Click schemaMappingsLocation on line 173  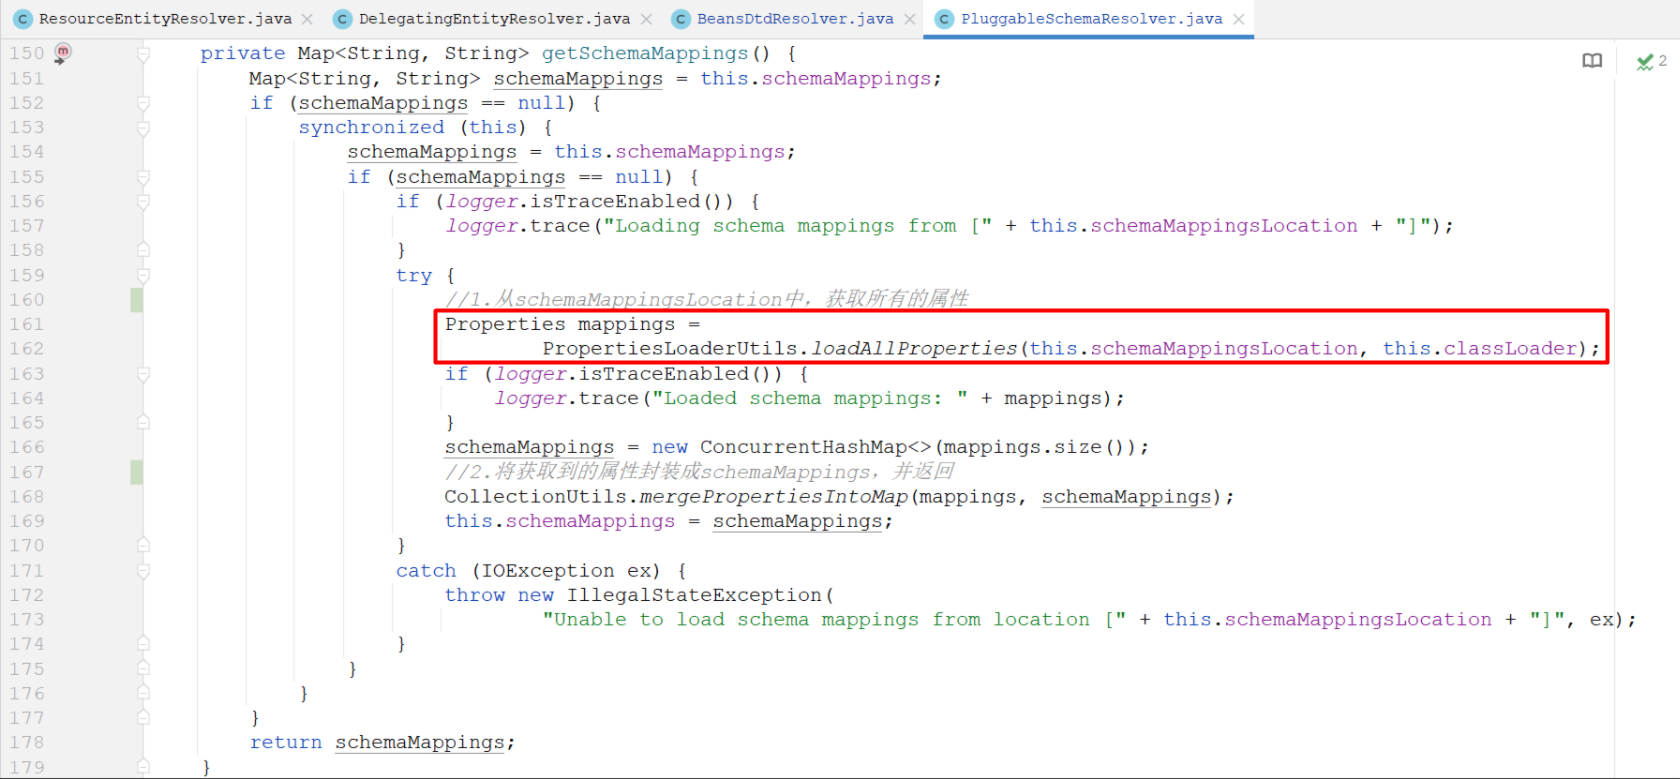(x=1358, y=620)
